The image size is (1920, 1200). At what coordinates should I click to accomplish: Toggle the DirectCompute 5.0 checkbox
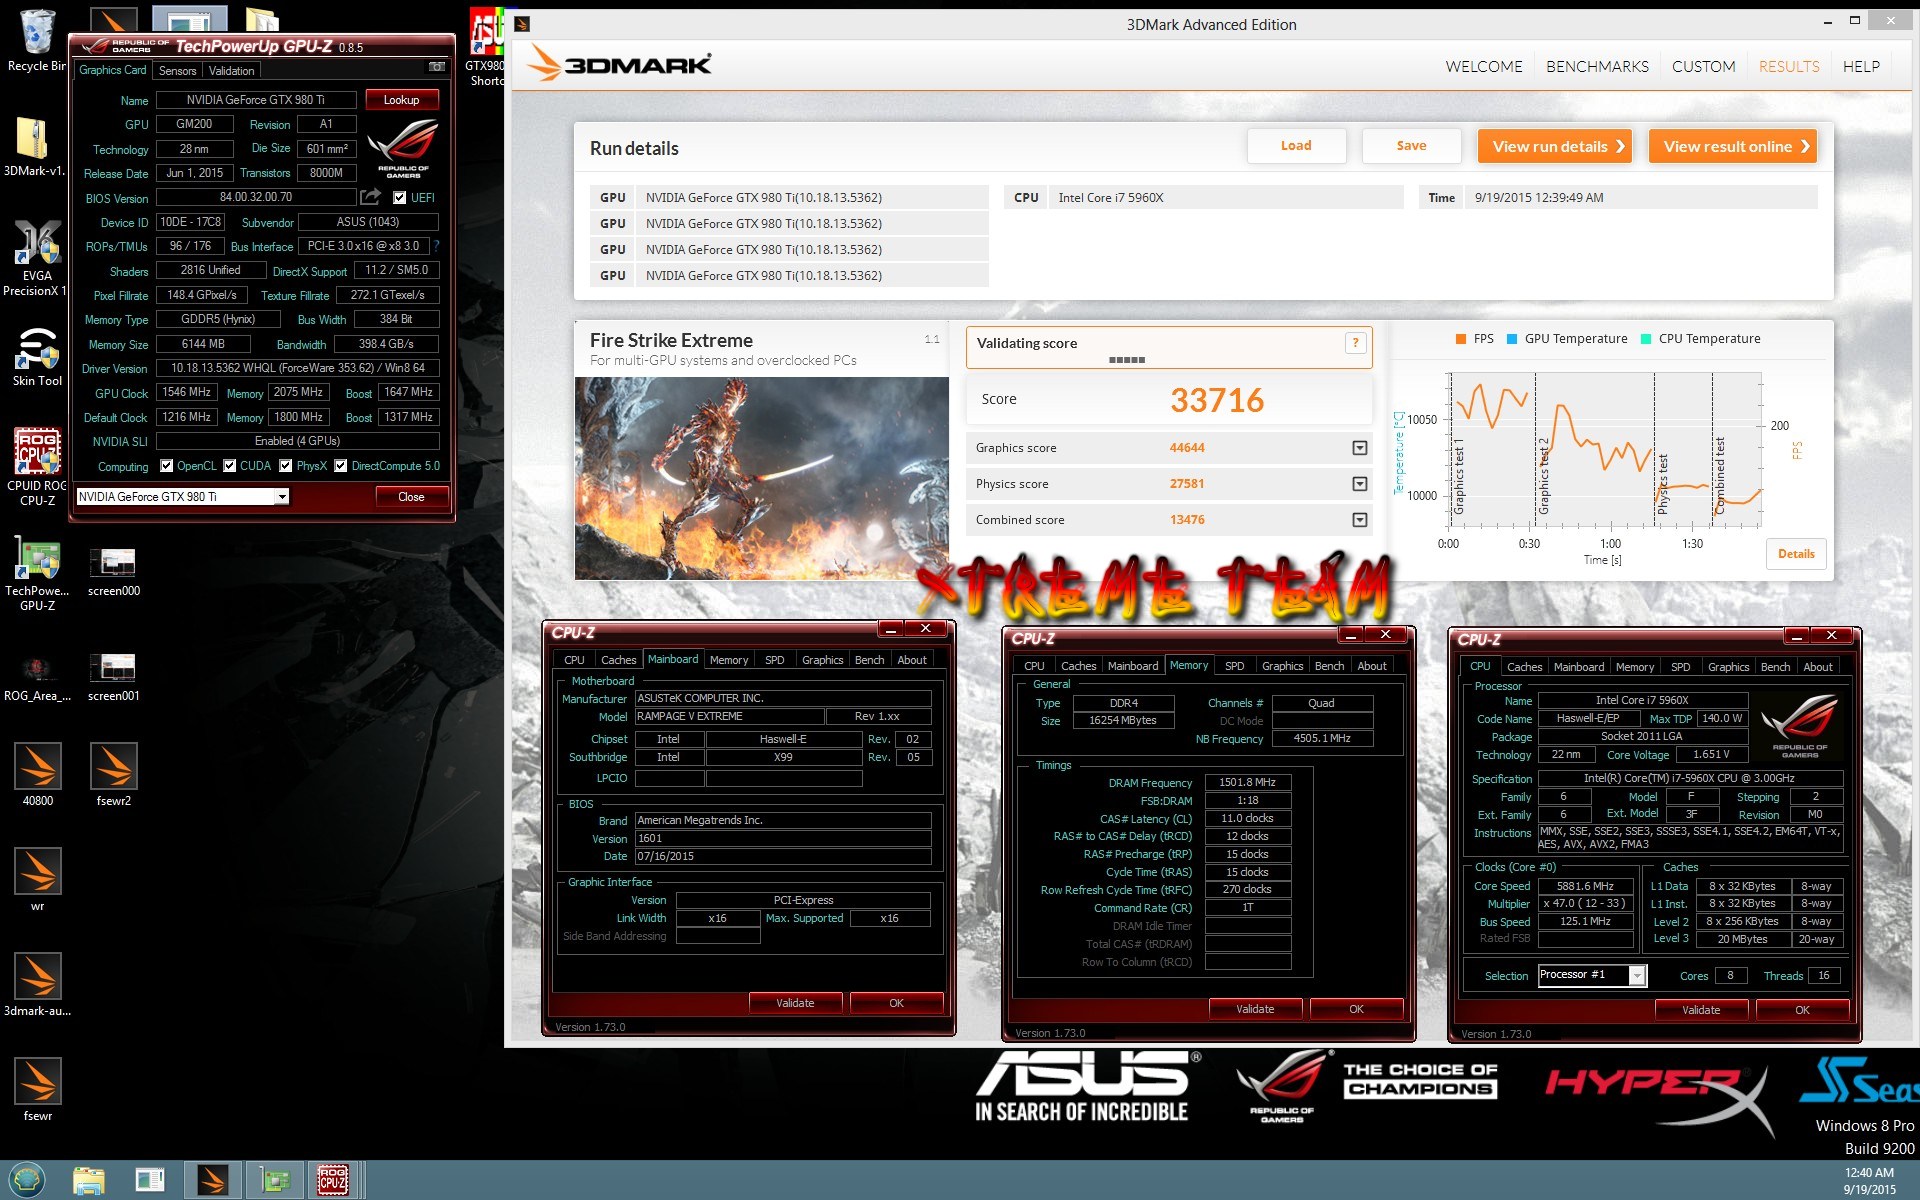click(341, 466)
